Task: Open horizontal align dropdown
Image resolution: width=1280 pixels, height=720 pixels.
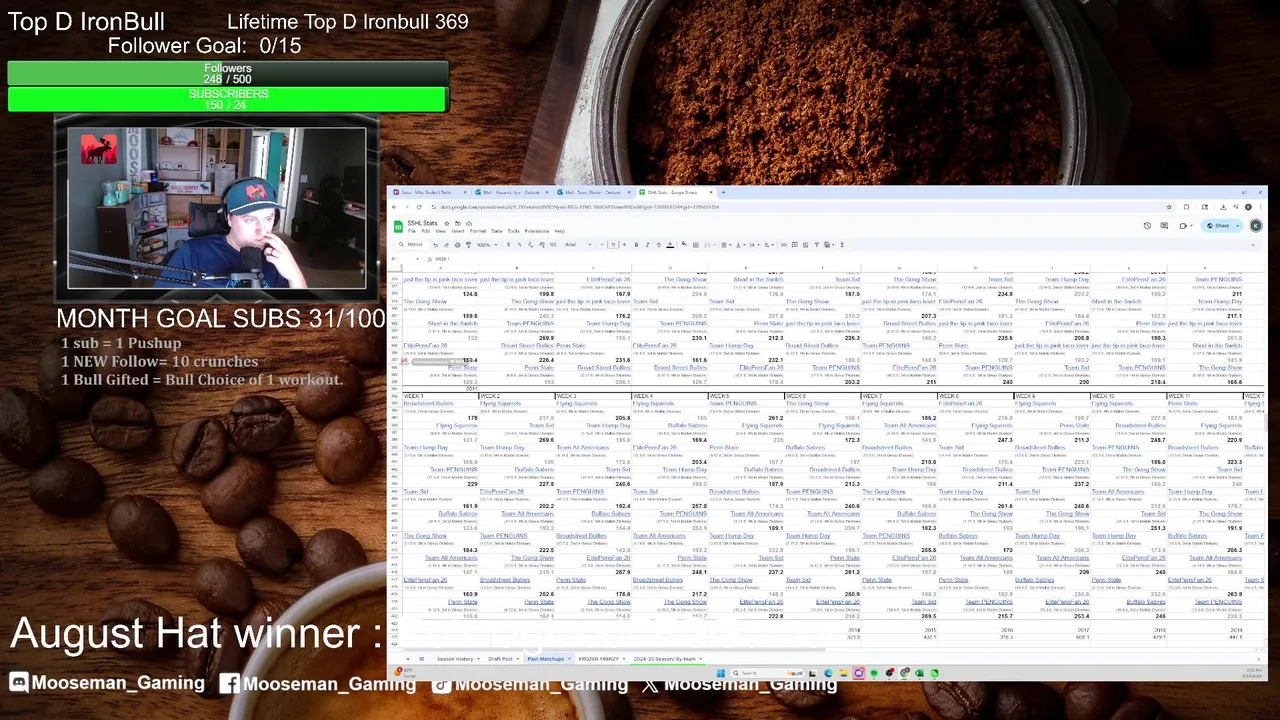Action: (x=726, y=244)
